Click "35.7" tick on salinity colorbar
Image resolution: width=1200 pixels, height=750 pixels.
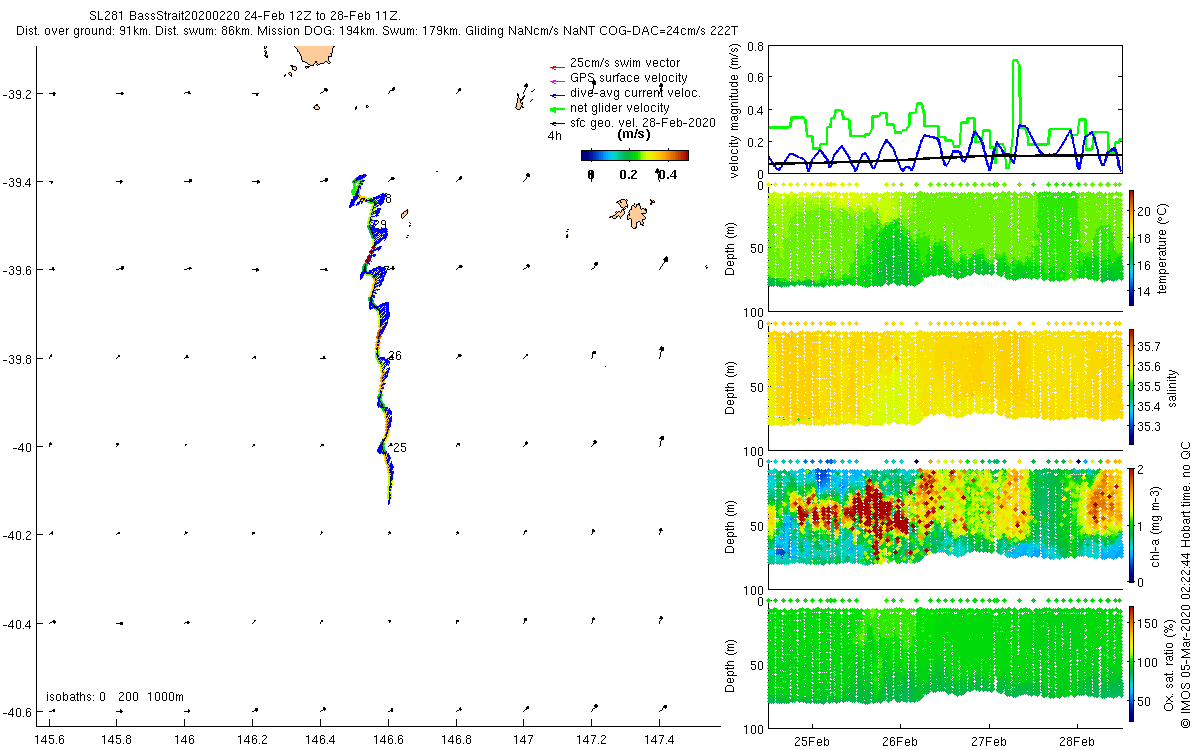pyautogui.click(x=1150, y=345)
